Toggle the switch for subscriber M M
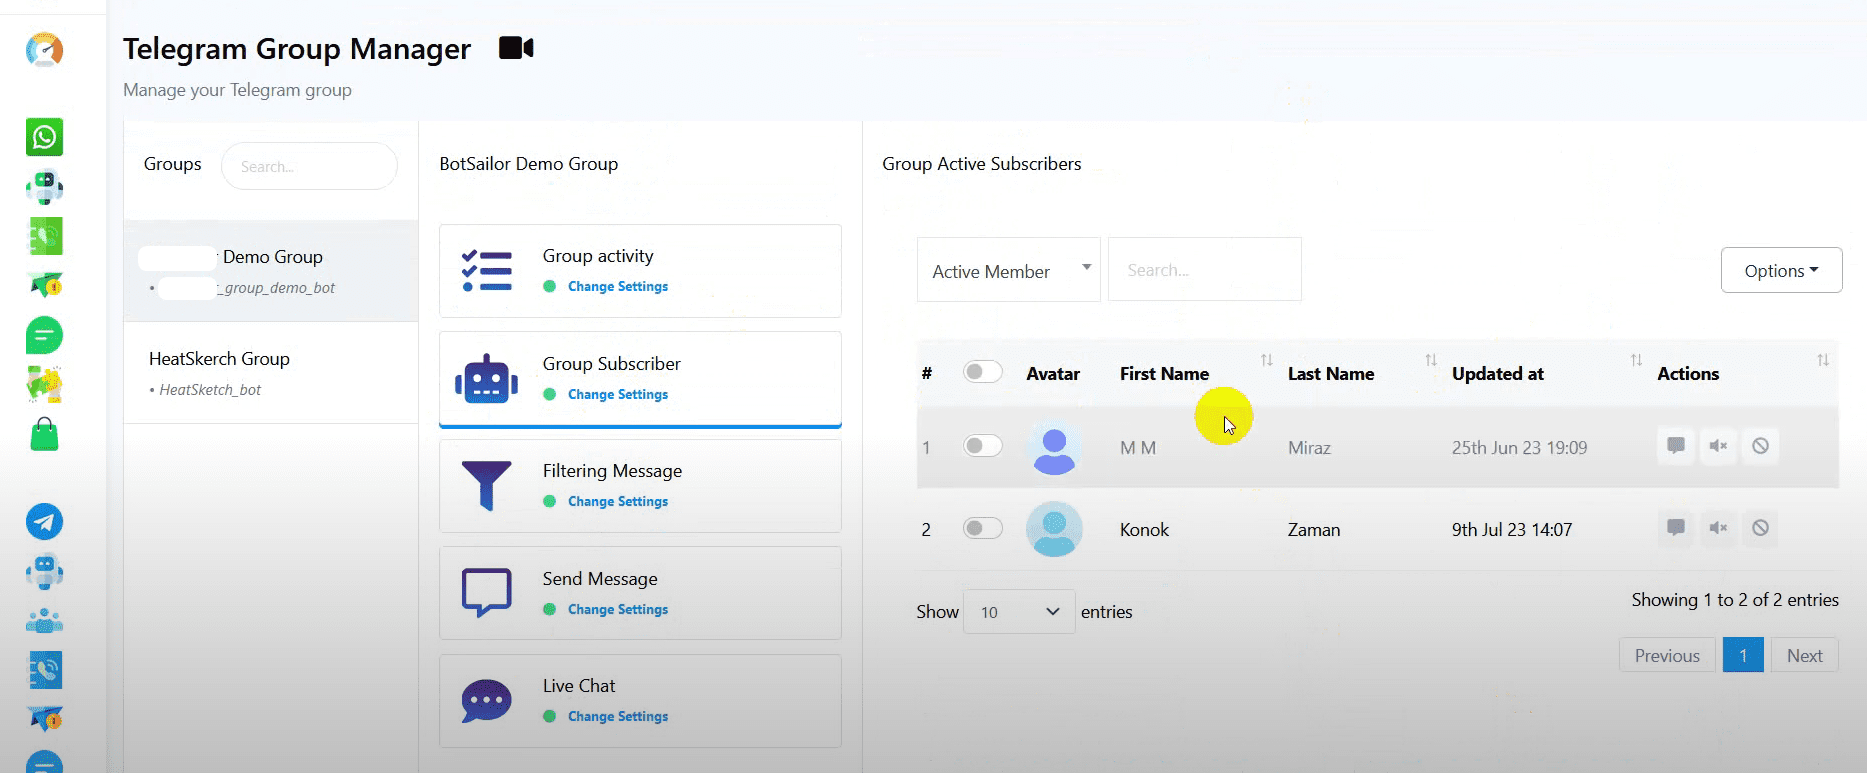Viewport: 1867px width, 773px height. pos(982,446)
